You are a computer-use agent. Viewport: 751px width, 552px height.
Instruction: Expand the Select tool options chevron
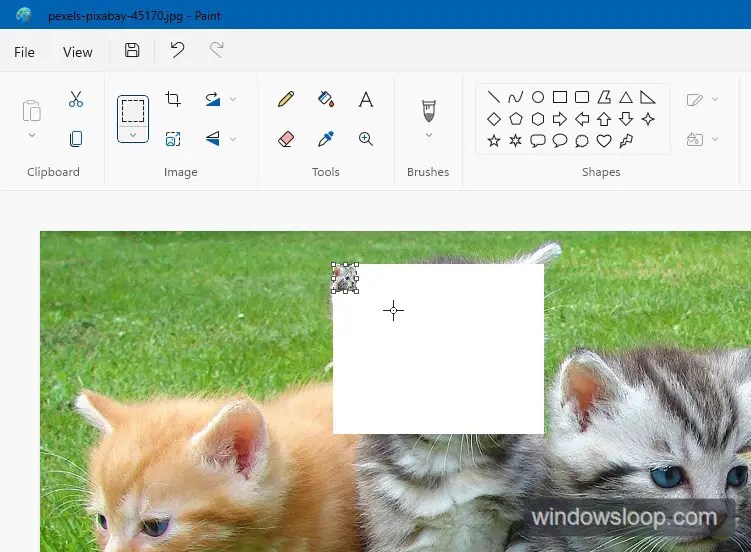pyautogui.click(x=133, y=135)
